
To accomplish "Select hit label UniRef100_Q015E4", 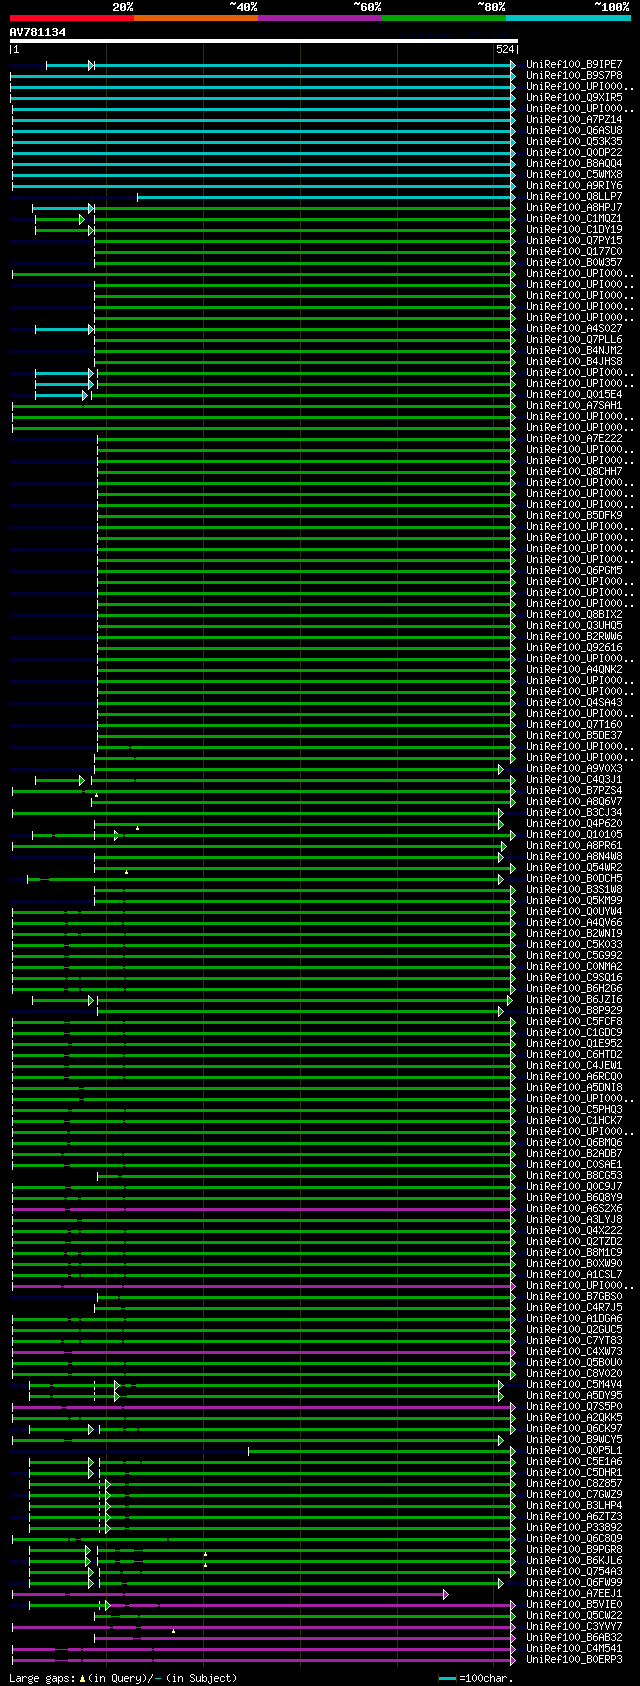I will pos(574,395).
